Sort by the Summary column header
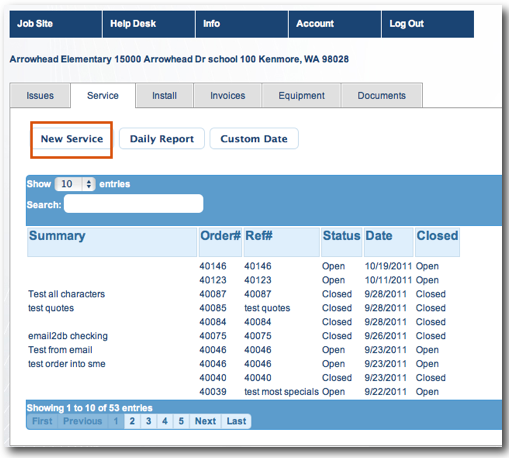The height and width of the screenshot is (458, 509). (x=112, y=242)
